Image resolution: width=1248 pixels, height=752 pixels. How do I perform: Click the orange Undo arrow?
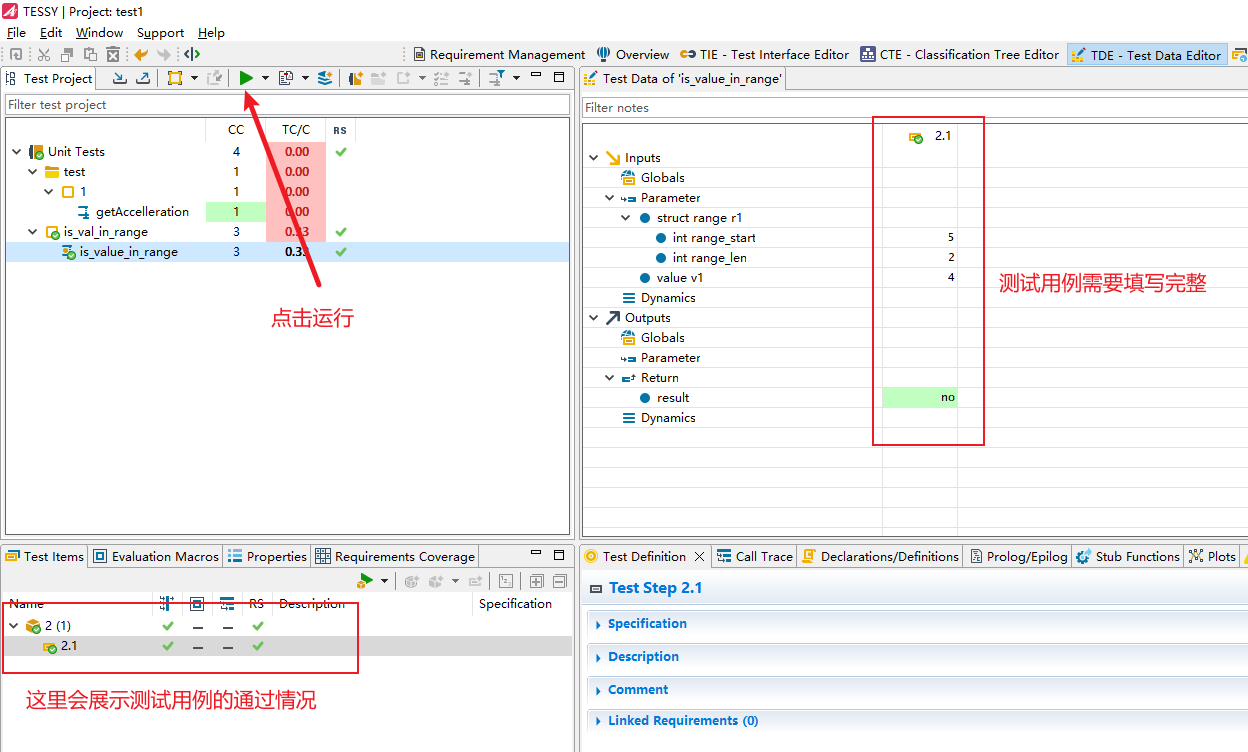[141, 55]
